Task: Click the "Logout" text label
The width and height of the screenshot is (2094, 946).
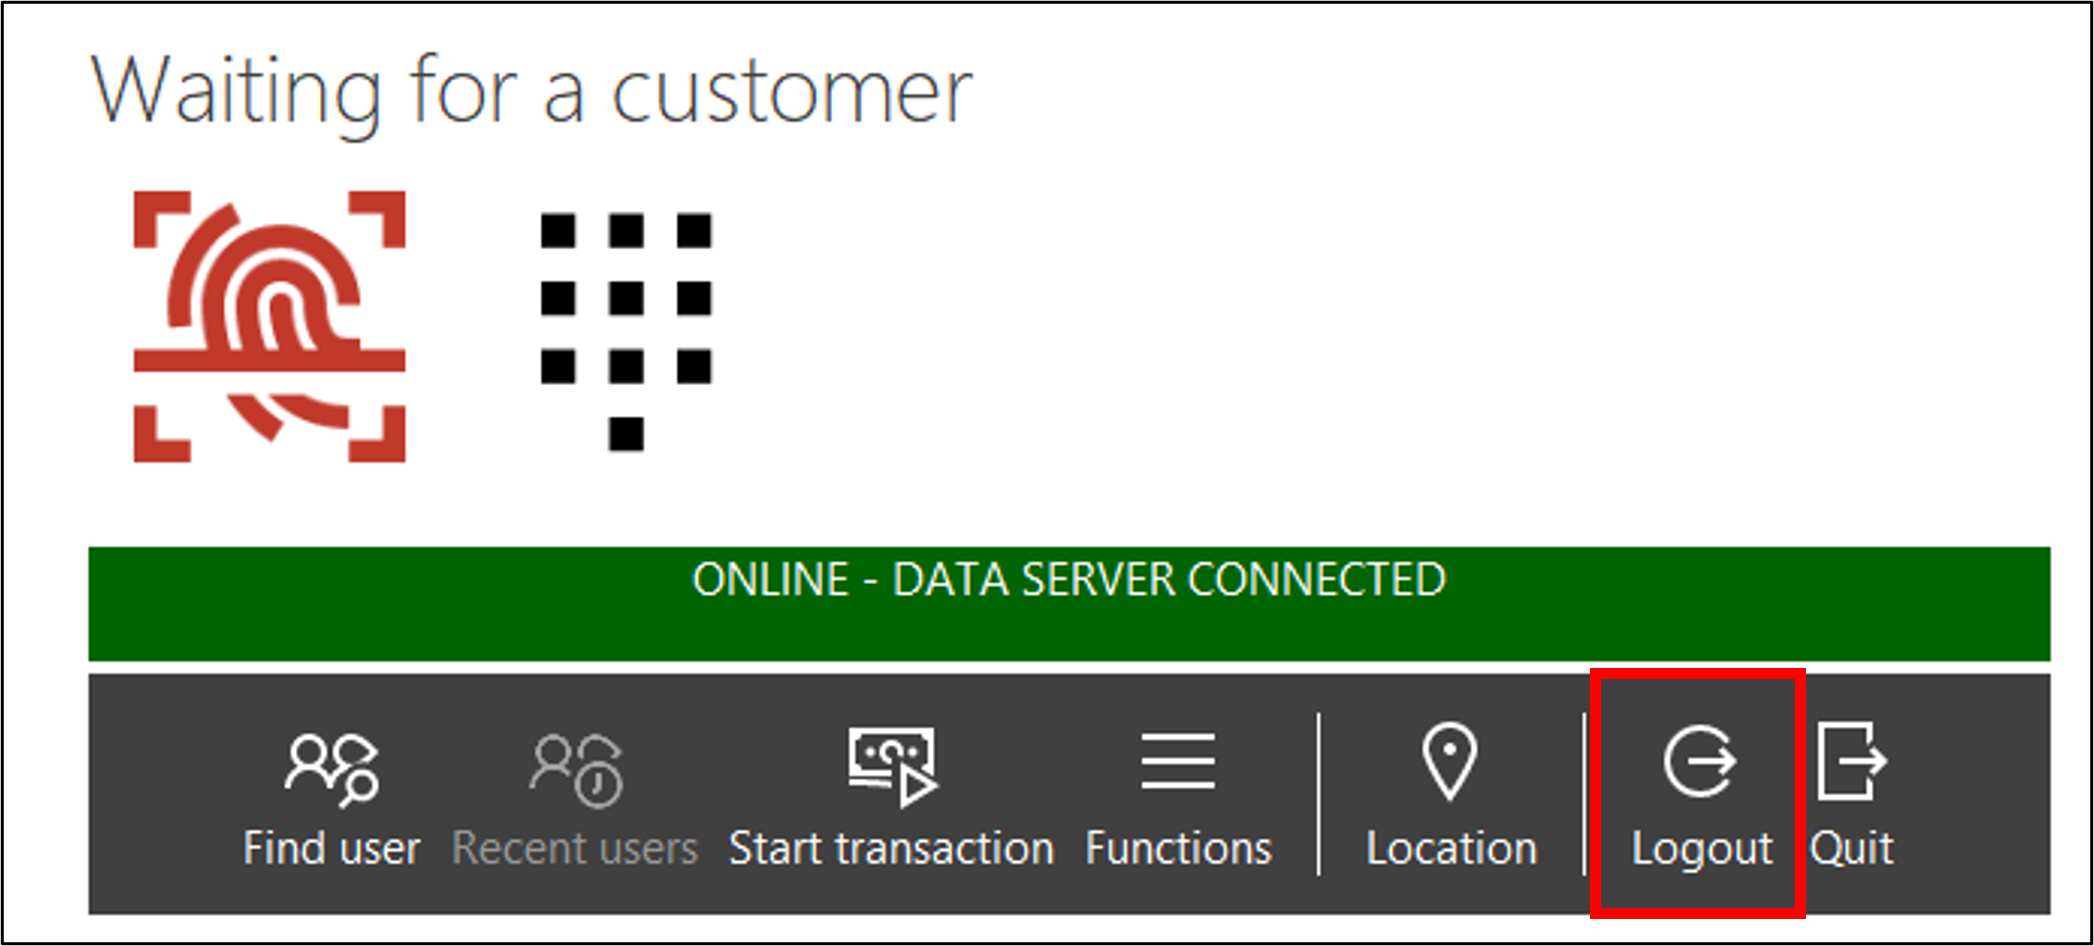Action: 1701,850
